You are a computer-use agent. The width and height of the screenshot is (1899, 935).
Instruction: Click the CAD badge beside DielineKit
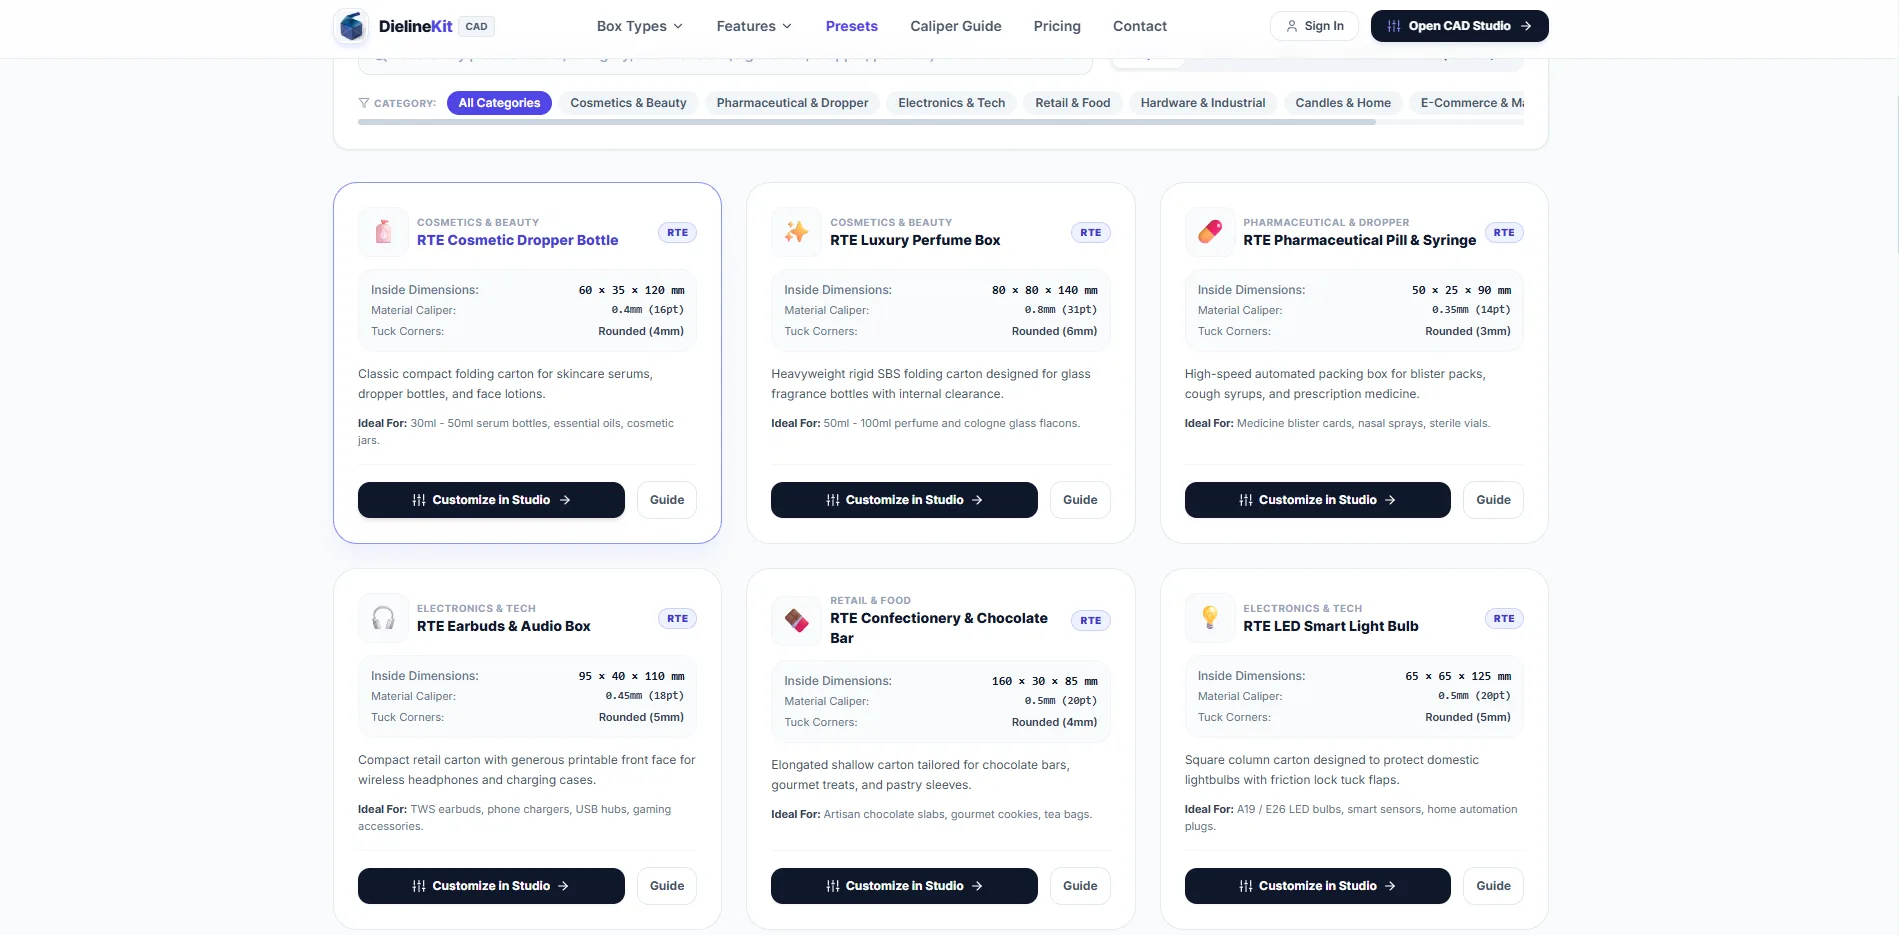click(x=476, y=26)
